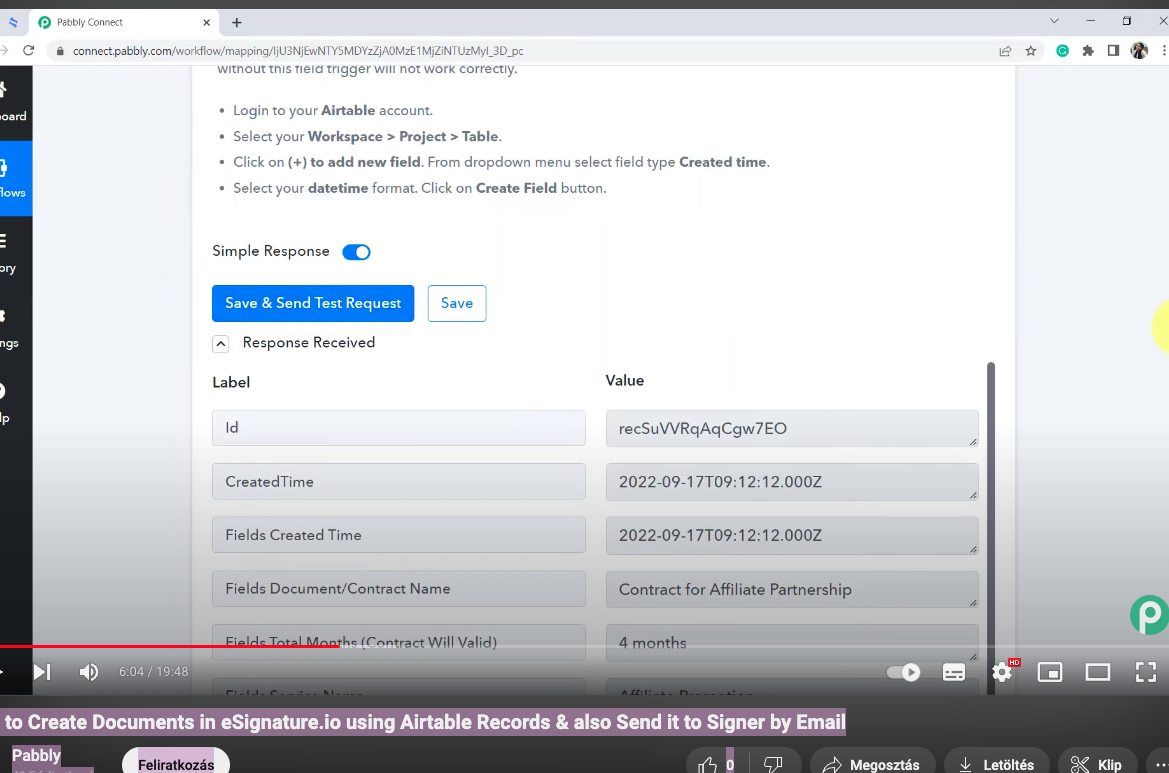This screenshot has width=1169, height=773.
Task: Open the Extensions puzzle icon
Action: (1088, 51)
